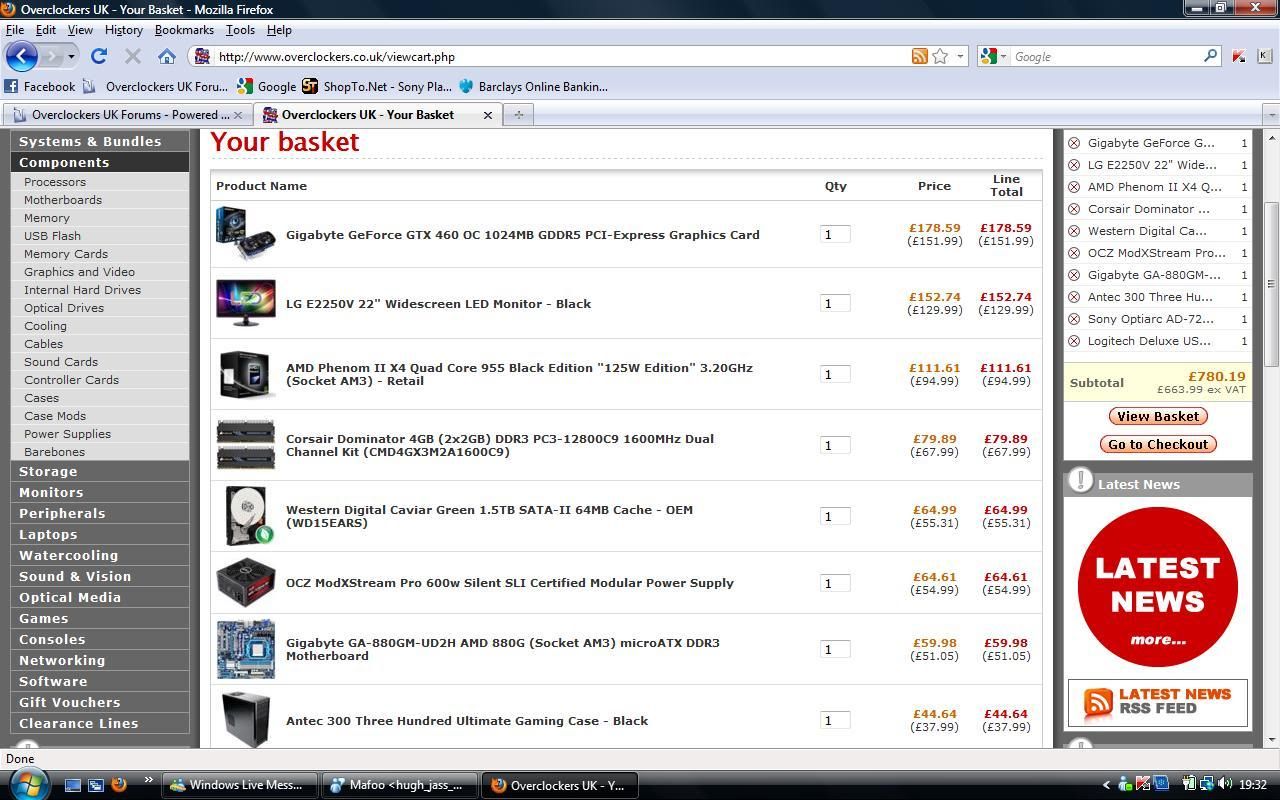Open the Systems & Bundles section
This screenshot has height=800, width=1280.
point(90,141)
